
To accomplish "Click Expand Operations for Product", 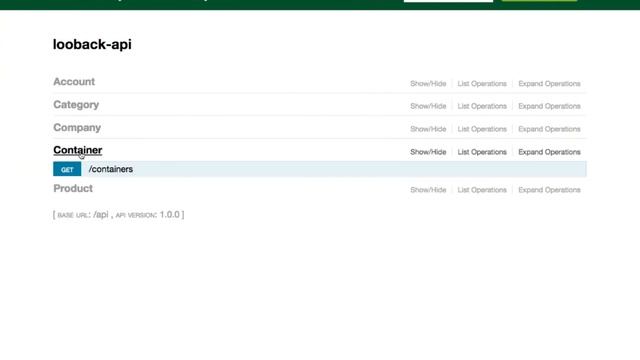I will (549, 190).
